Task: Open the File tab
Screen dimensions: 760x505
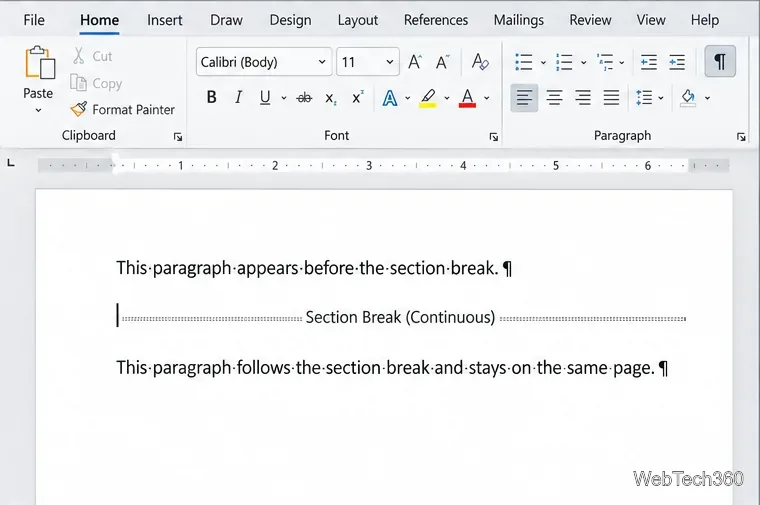Action: (34, 20)
